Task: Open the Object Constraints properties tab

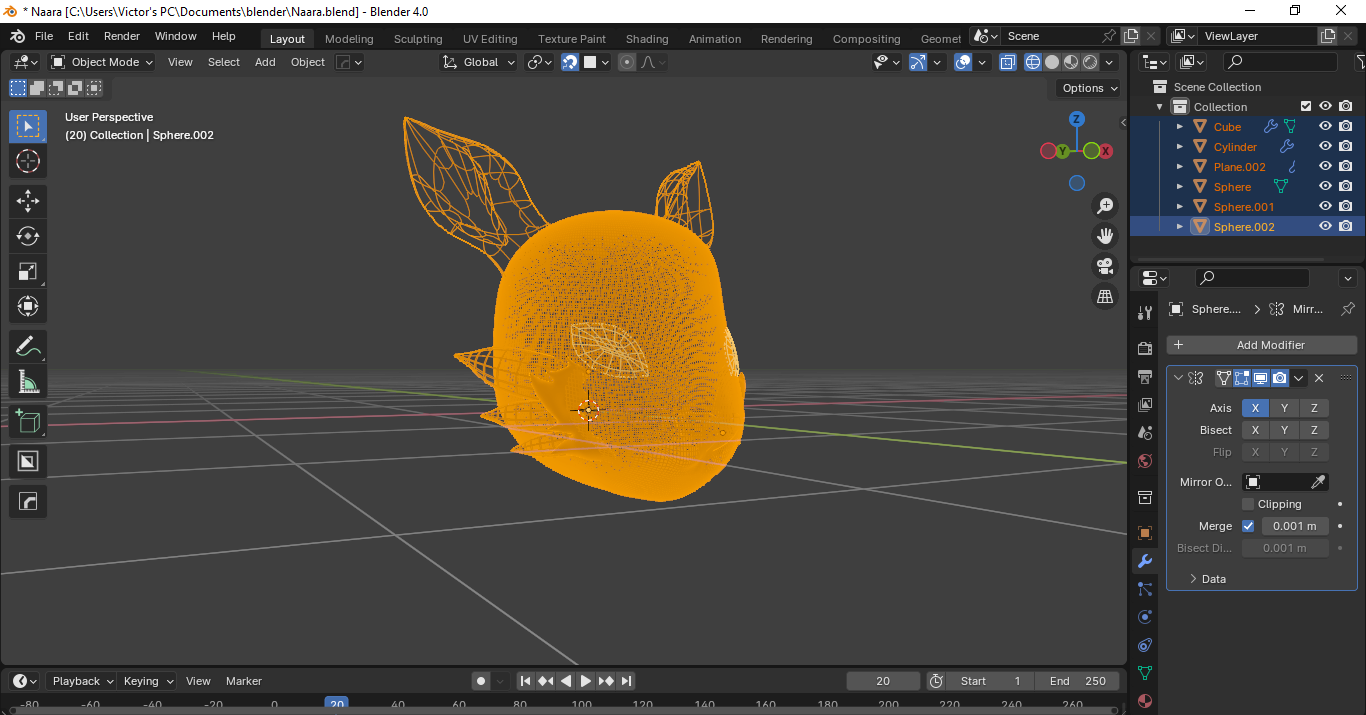Action: [1145, 645]
